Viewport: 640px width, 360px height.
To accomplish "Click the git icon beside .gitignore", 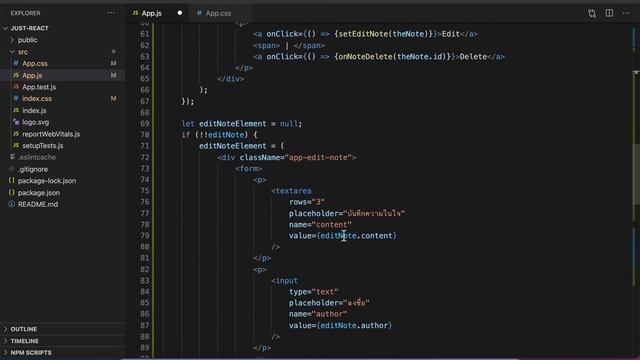I will tap(11, 169).
